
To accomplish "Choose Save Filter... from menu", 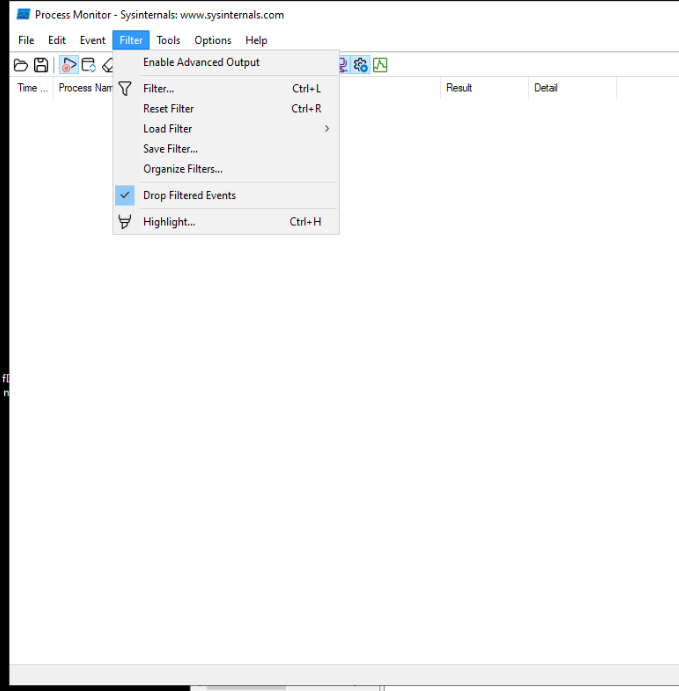I will click(x=226, y=149).
